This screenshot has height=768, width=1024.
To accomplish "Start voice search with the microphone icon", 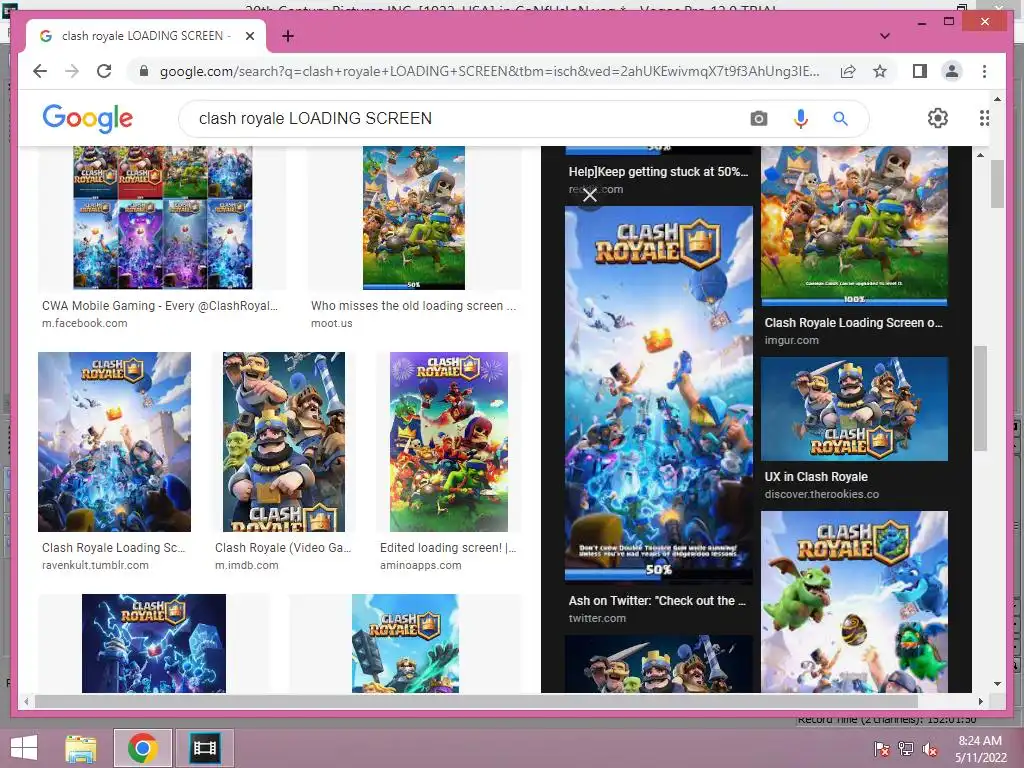I will (801, 118).
